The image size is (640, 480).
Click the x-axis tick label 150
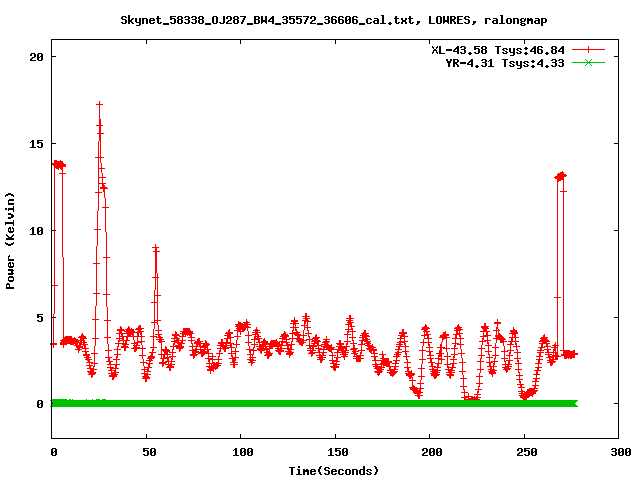click(337, 452)
